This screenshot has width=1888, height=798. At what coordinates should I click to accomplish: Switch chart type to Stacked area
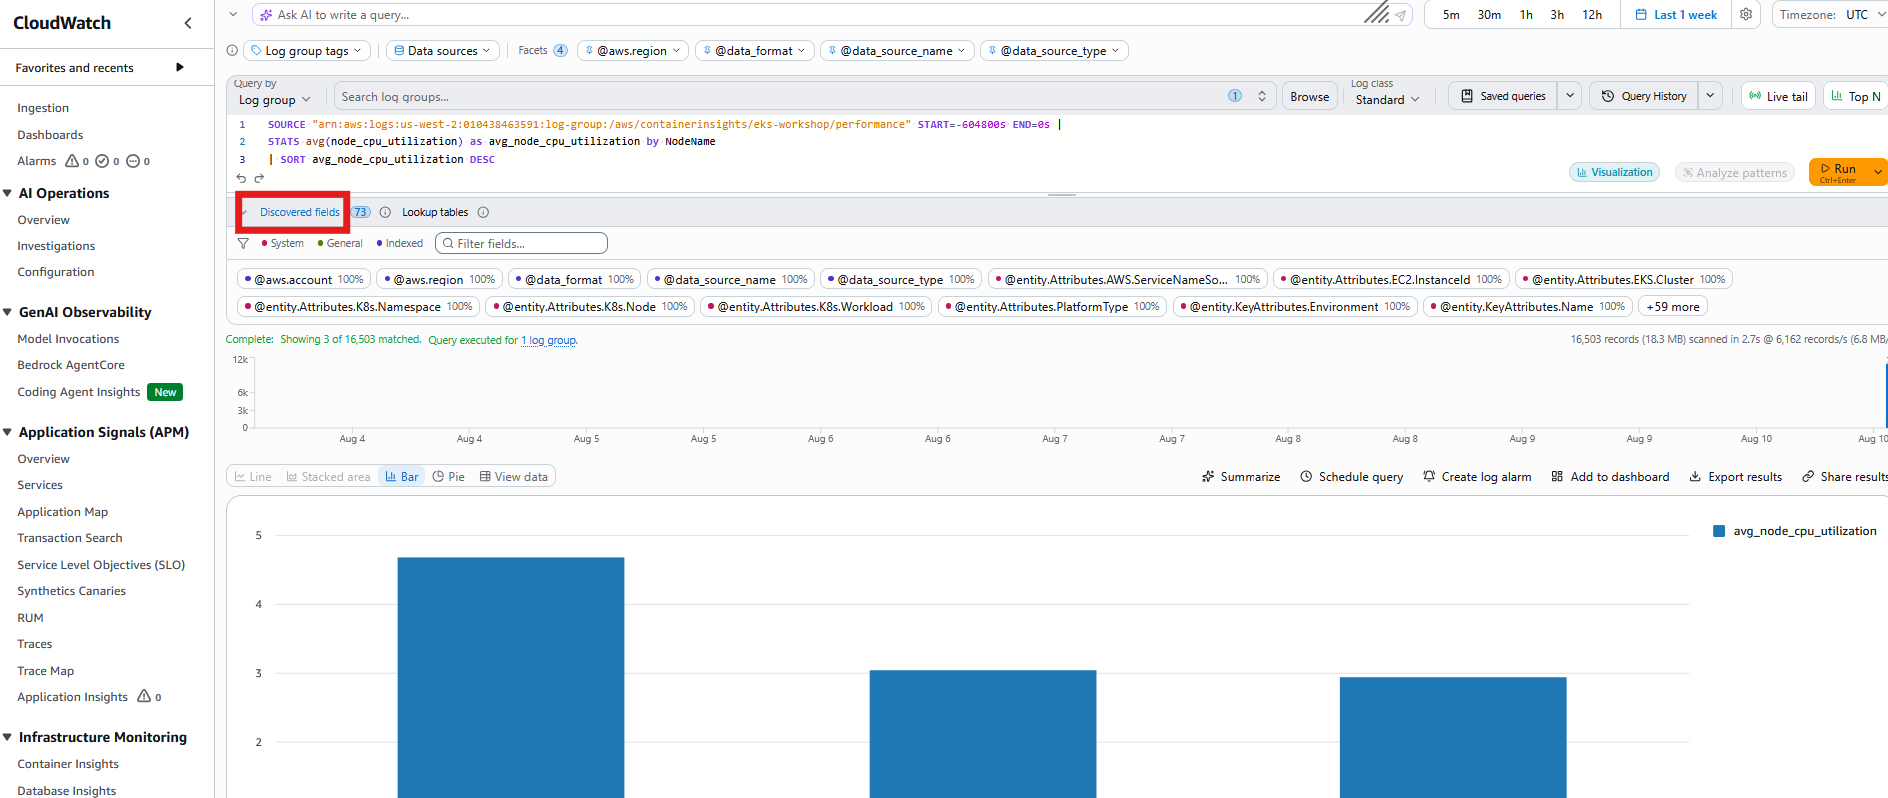[328, 477]
